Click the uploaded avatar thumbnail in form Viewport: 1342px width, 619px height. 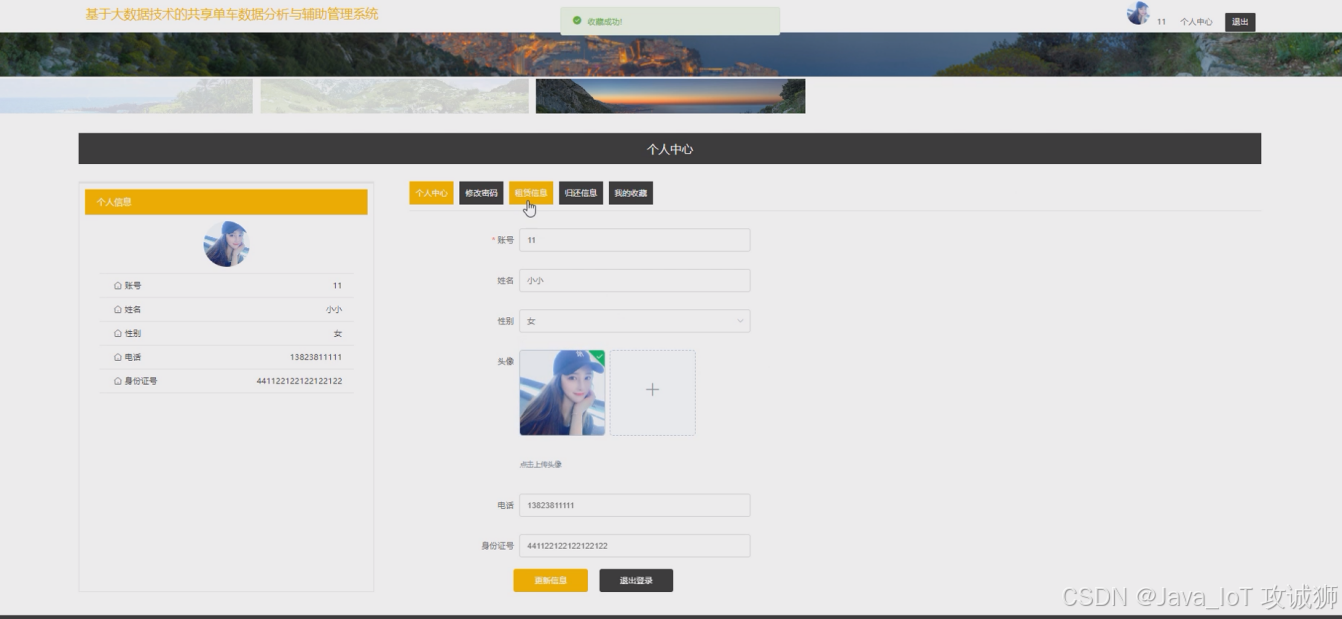coord(562,393)
